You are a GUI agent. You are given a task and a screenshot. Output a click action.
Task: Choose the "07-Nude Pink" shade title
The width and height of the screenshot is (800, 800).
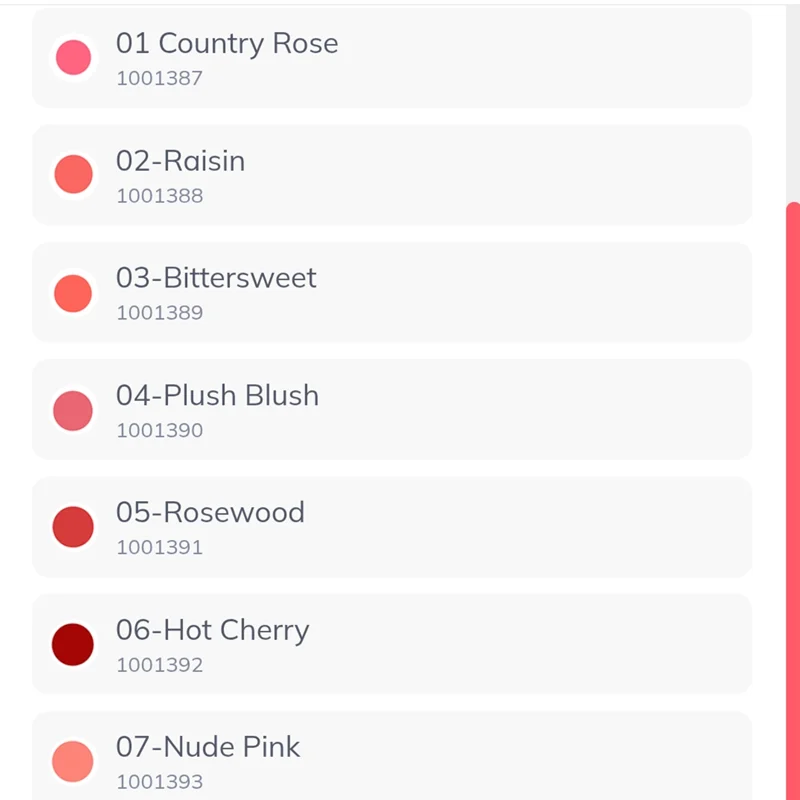tap(208, 747)
